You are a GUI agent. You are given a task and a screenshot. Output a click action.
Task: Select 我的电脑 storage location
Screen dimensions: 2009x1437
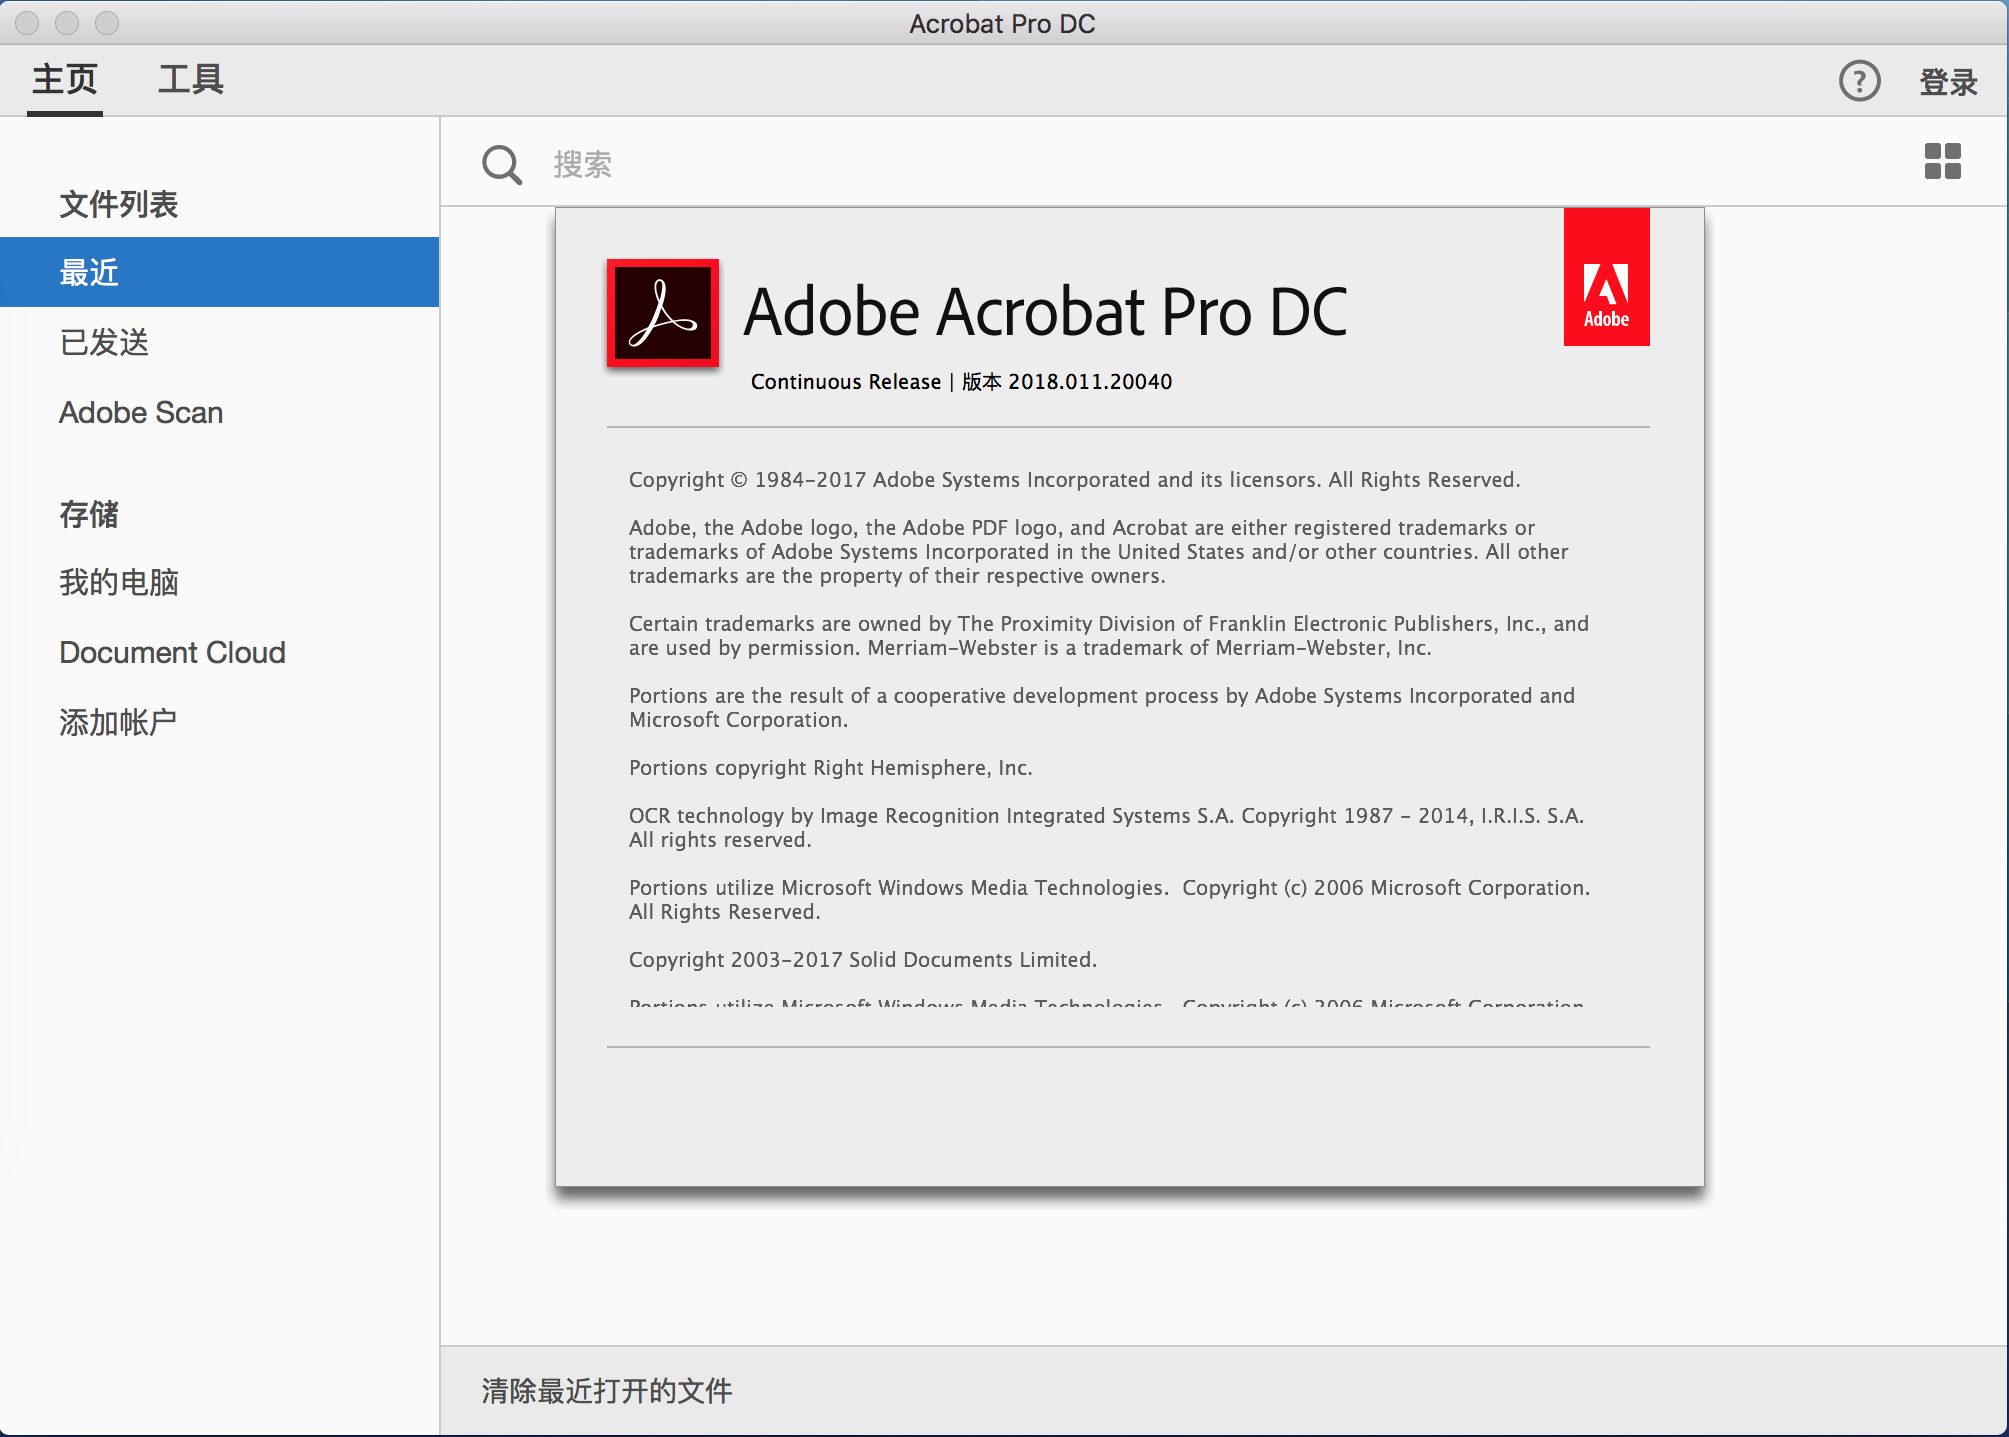click(118, 582)
